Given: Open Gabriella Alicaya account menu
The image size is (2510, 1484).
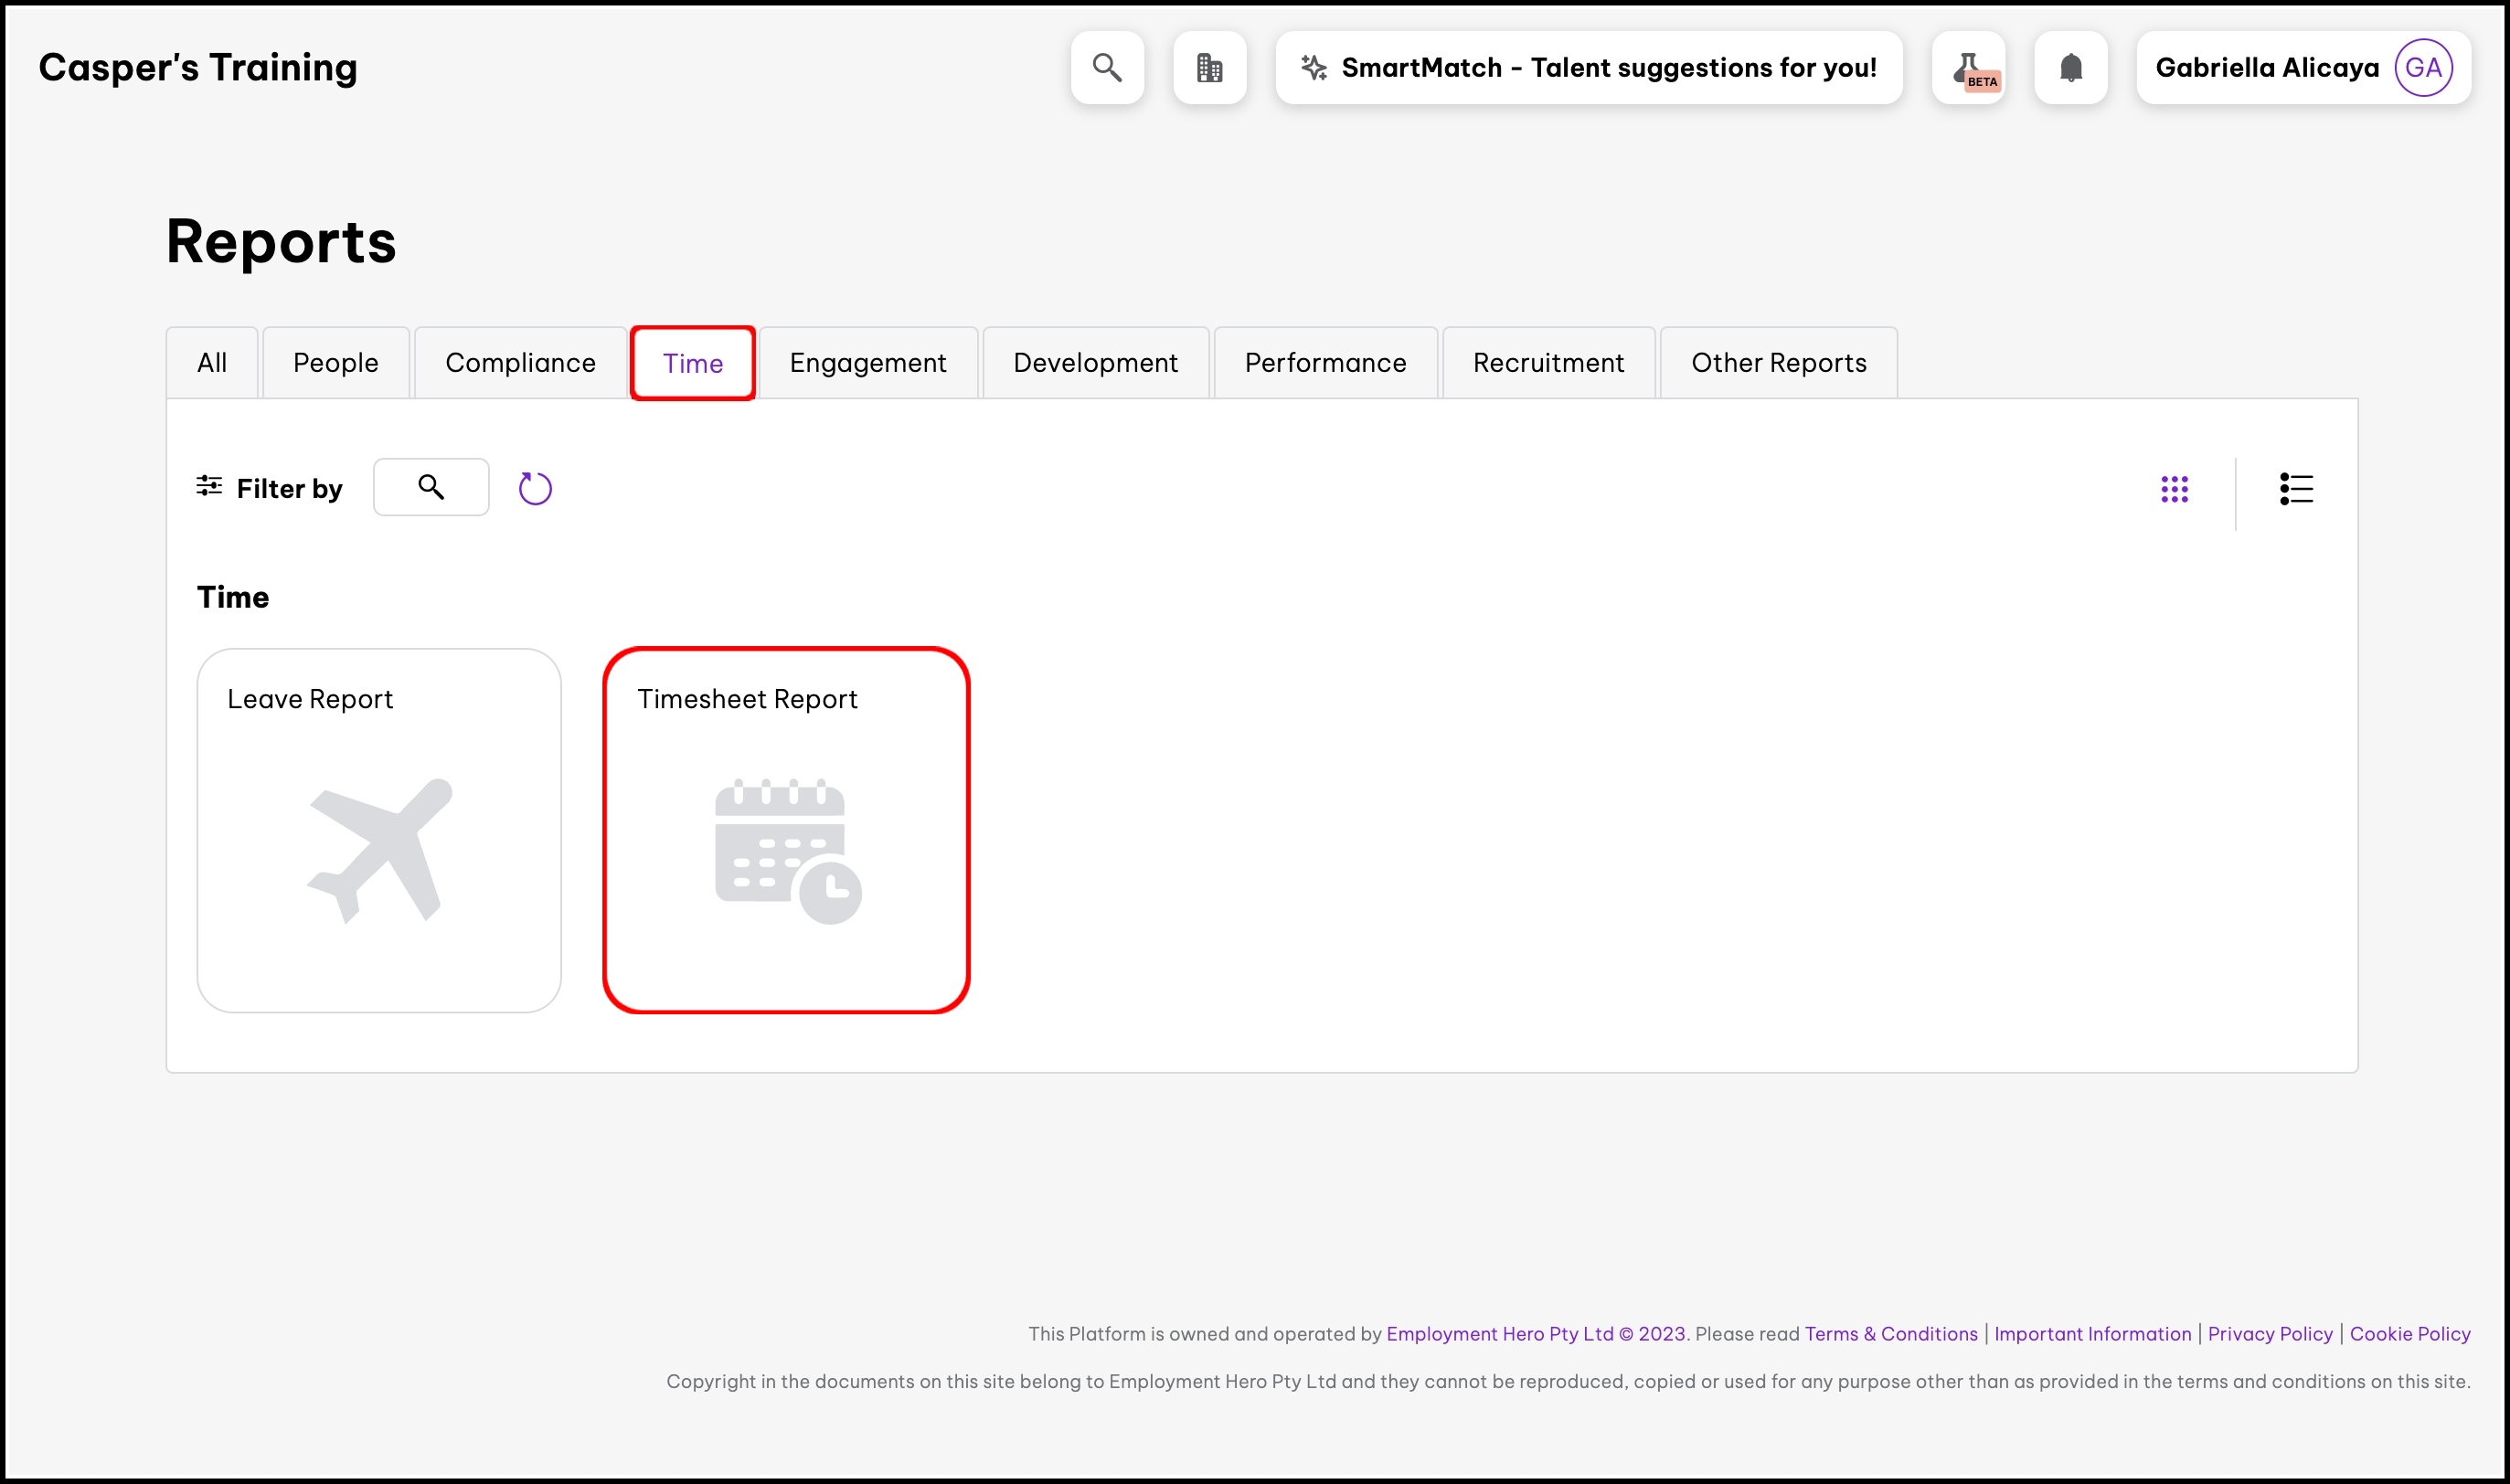Looking at the screenshot, I should (x=2266, y=68).
